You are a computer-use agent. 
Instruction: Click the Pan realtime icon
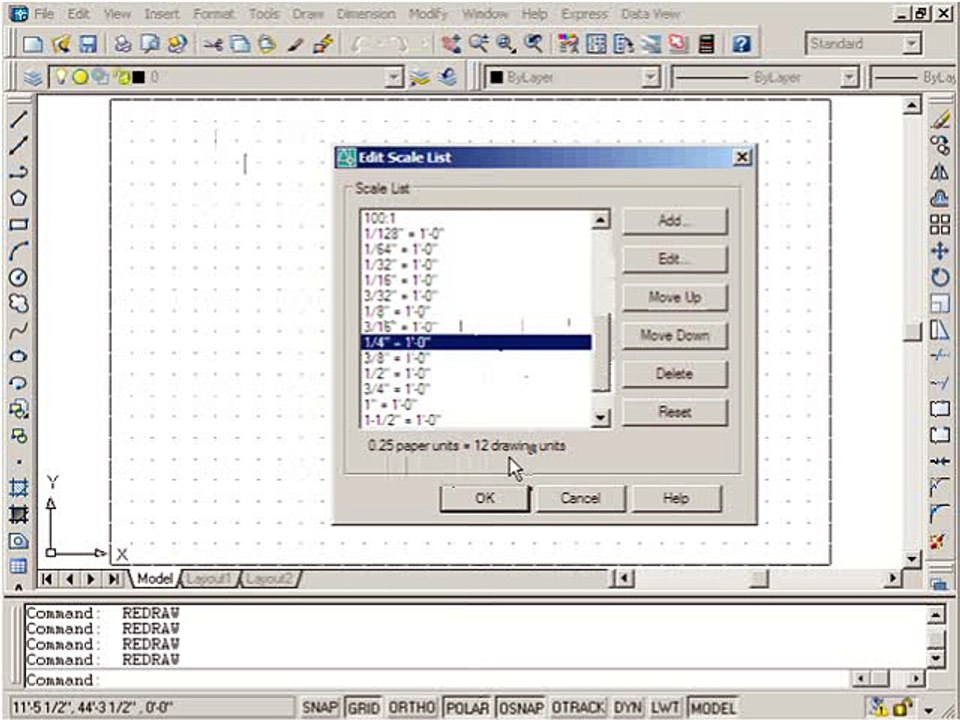(451, 43)
